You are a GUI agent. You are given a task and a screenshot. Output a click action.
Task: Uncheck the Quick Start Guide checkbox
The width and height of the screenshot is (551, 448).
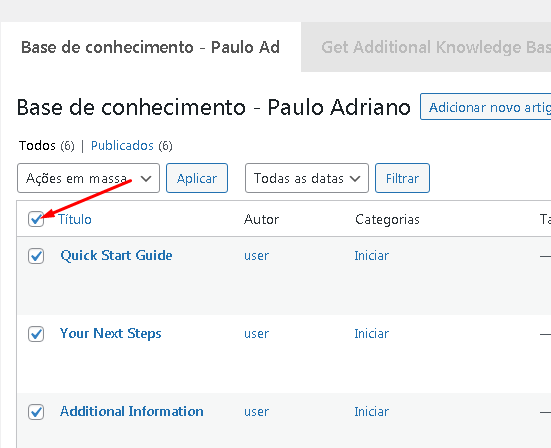coord(36,256)
